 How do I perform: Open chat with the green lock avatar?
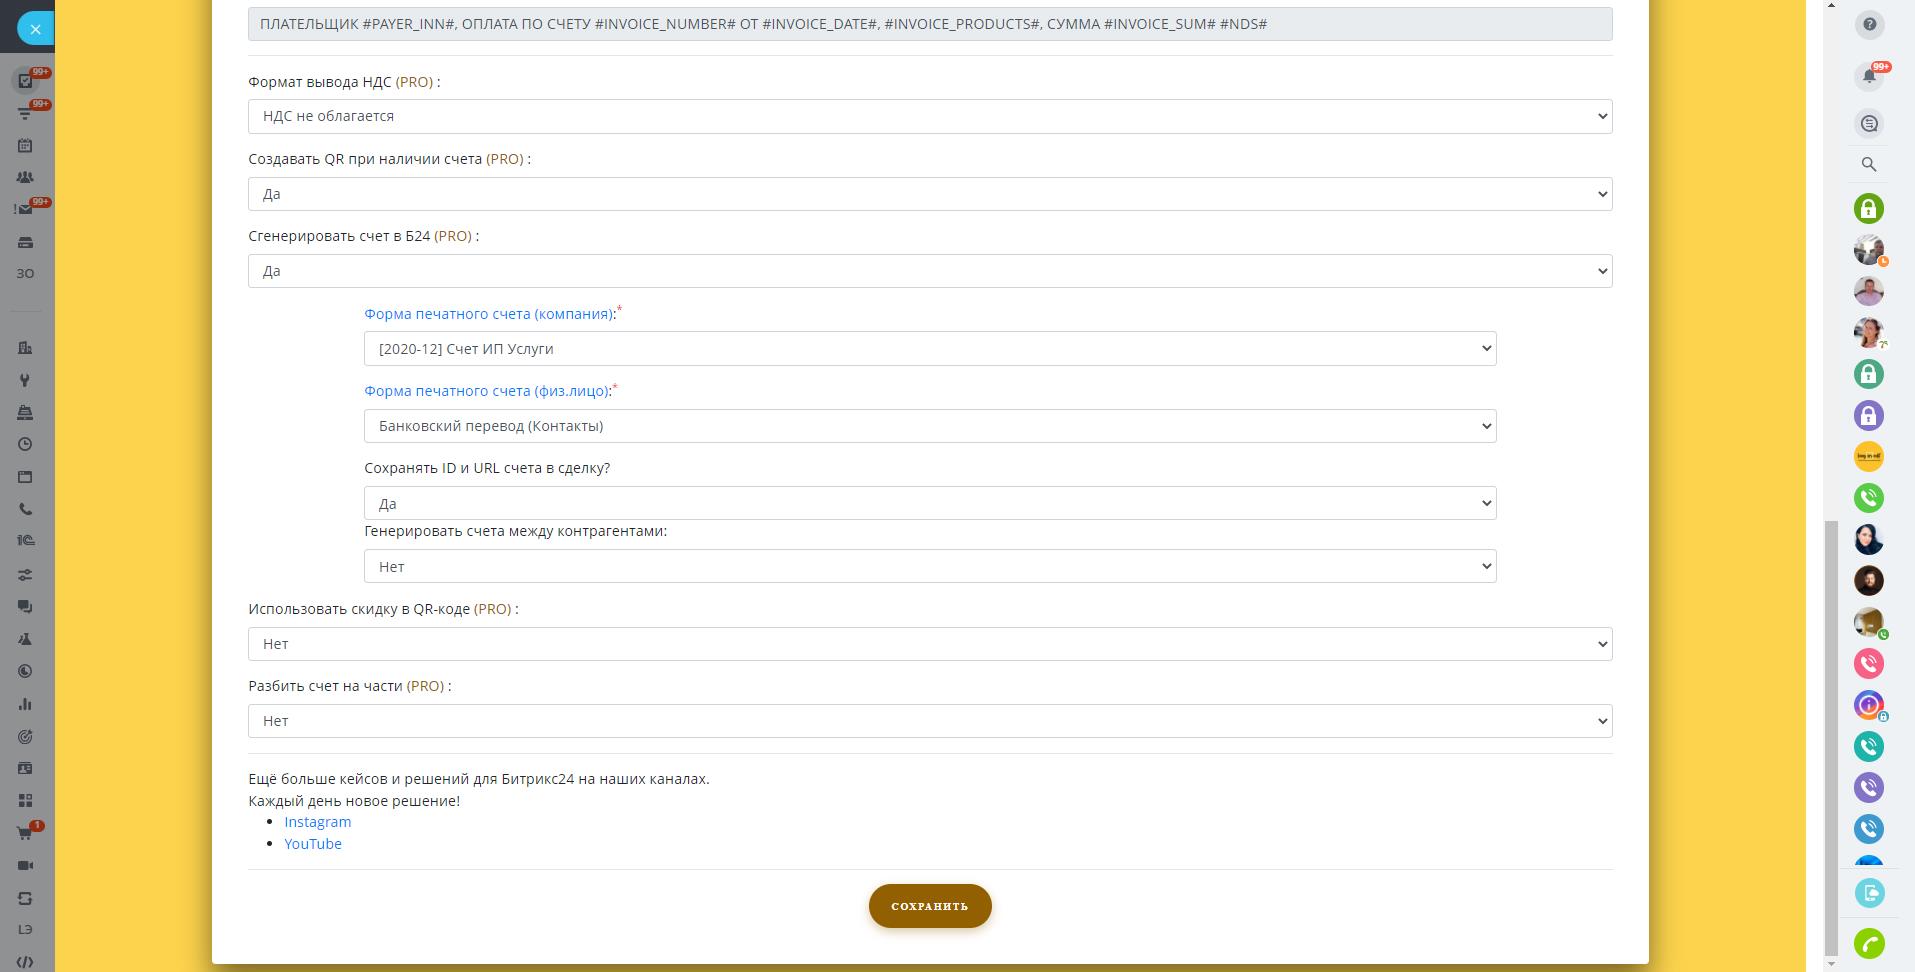click(x=1869, y=208)
